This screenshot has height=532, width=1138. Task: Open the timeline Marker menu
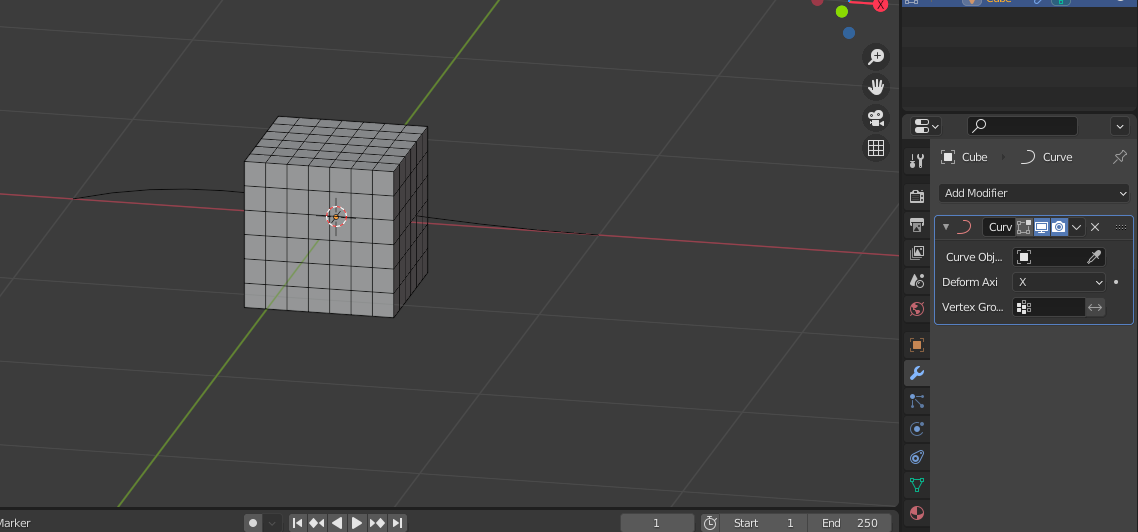click(x=15, y=523)
